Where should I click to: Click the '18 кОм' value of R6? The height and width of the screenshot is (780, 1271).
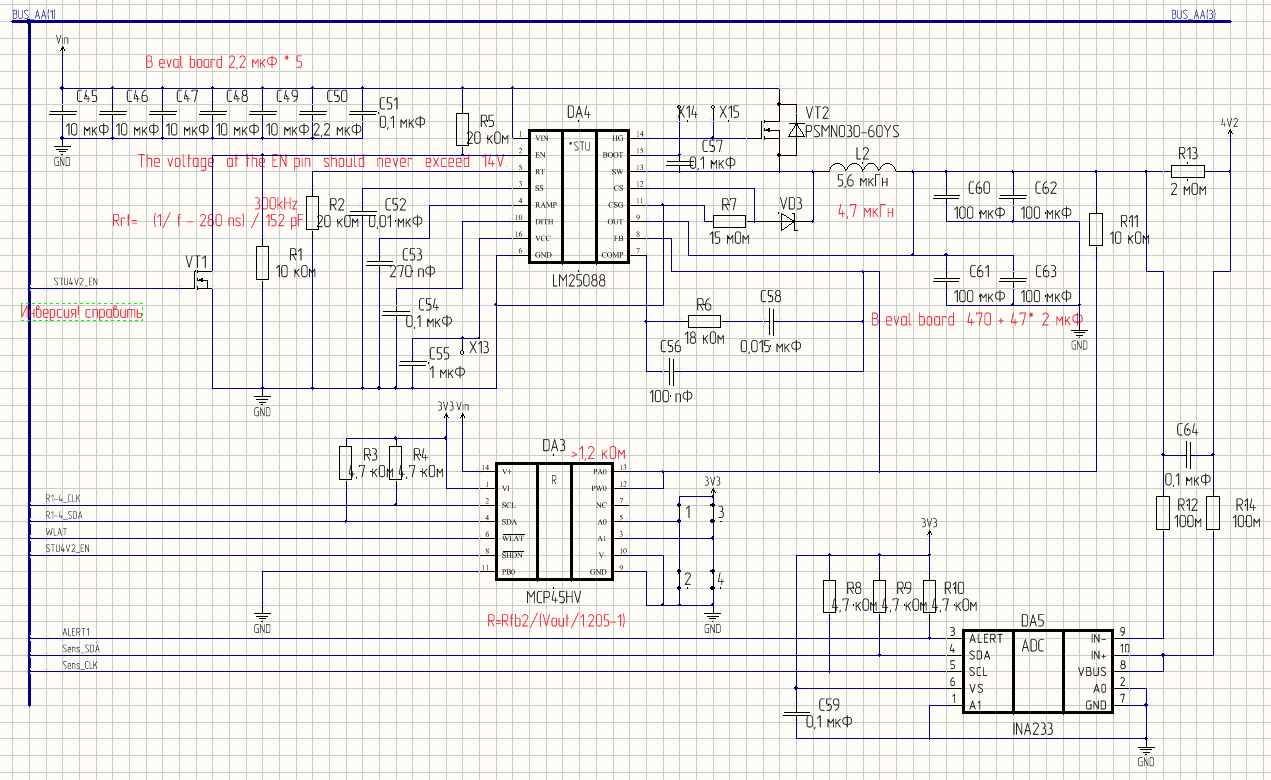pos(703,340)
